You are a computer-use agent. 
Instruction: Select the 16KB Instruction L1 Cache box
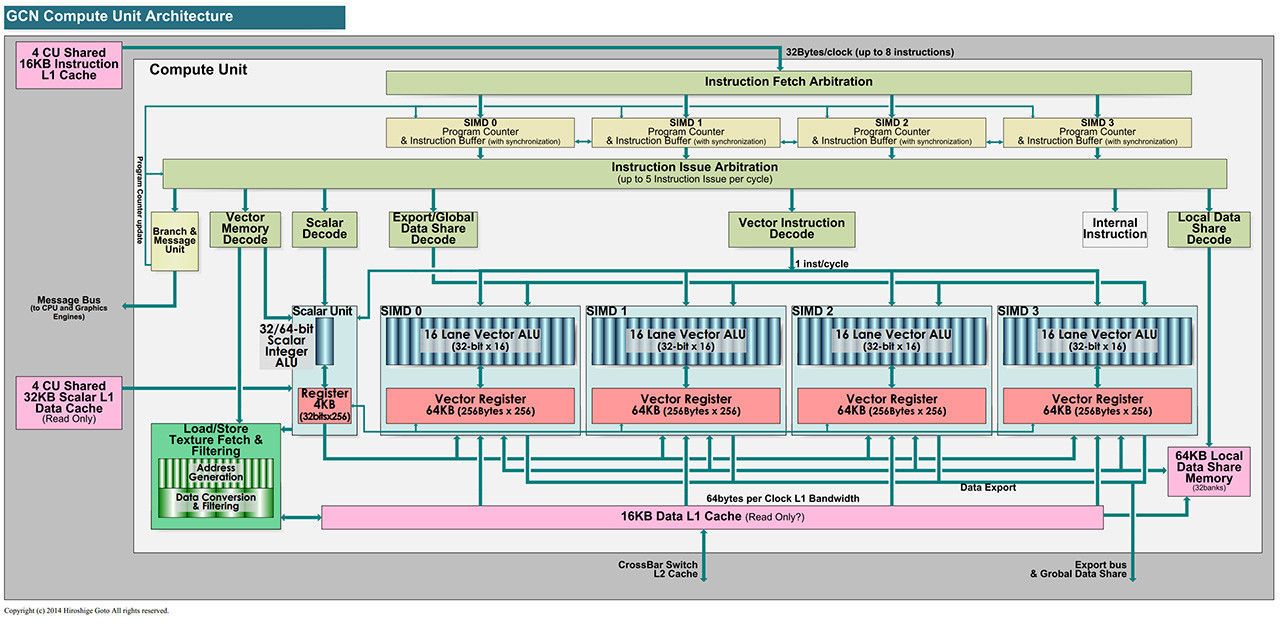[x=68, y=64]
